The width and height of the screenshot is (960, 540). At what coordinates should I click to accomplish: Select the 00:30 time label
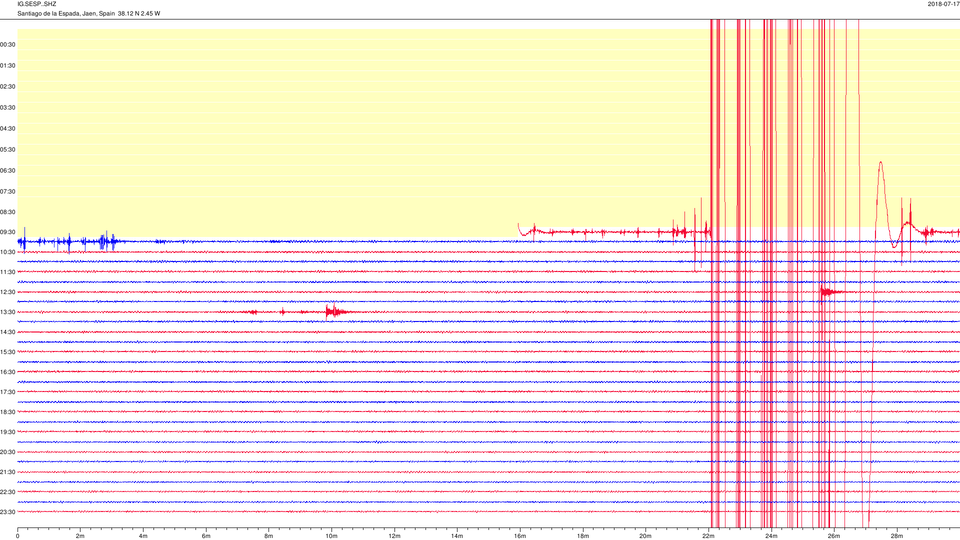pyautogui.click(x=8, y=45)
